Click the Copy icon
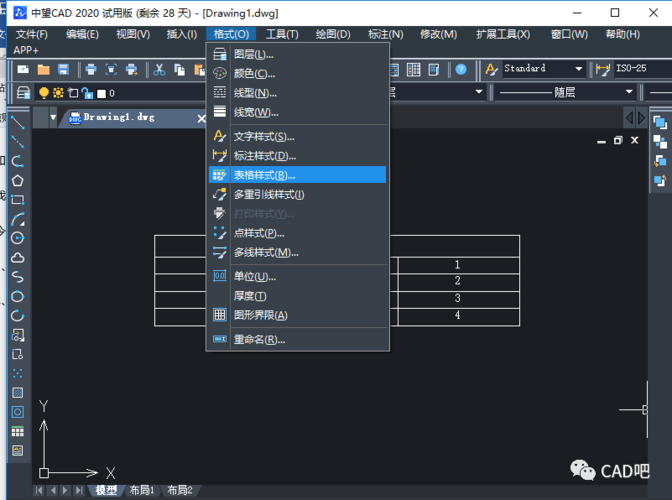 pyautogui.click(x=179, y=69)
